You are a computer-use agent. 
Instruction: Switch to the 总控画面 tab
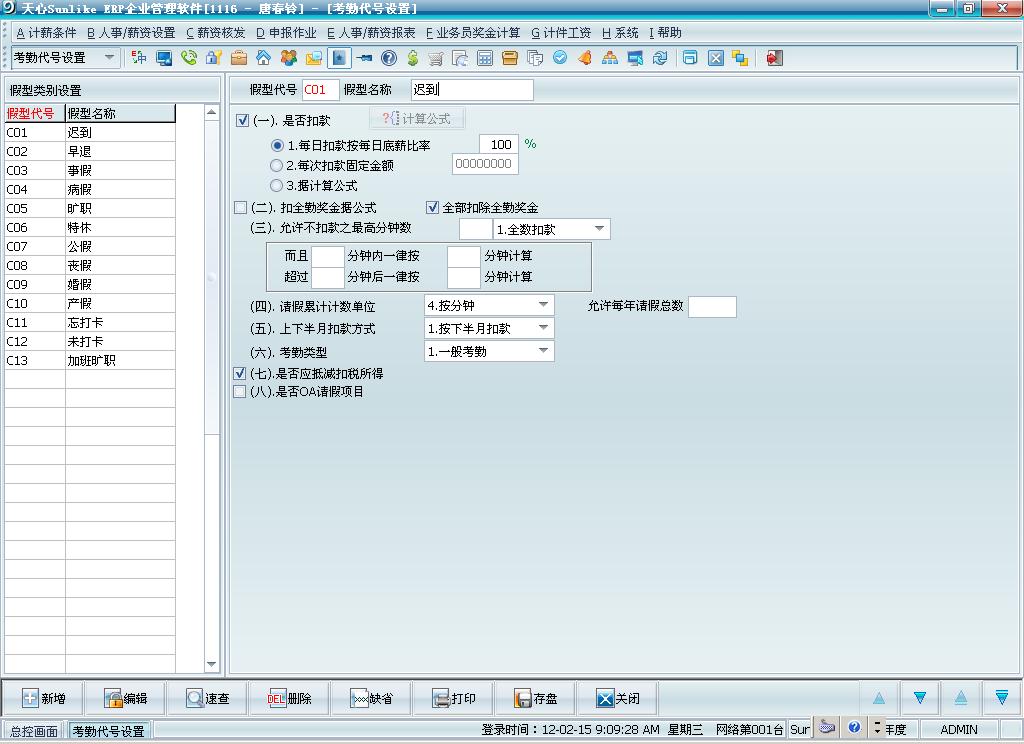(33, 730)
